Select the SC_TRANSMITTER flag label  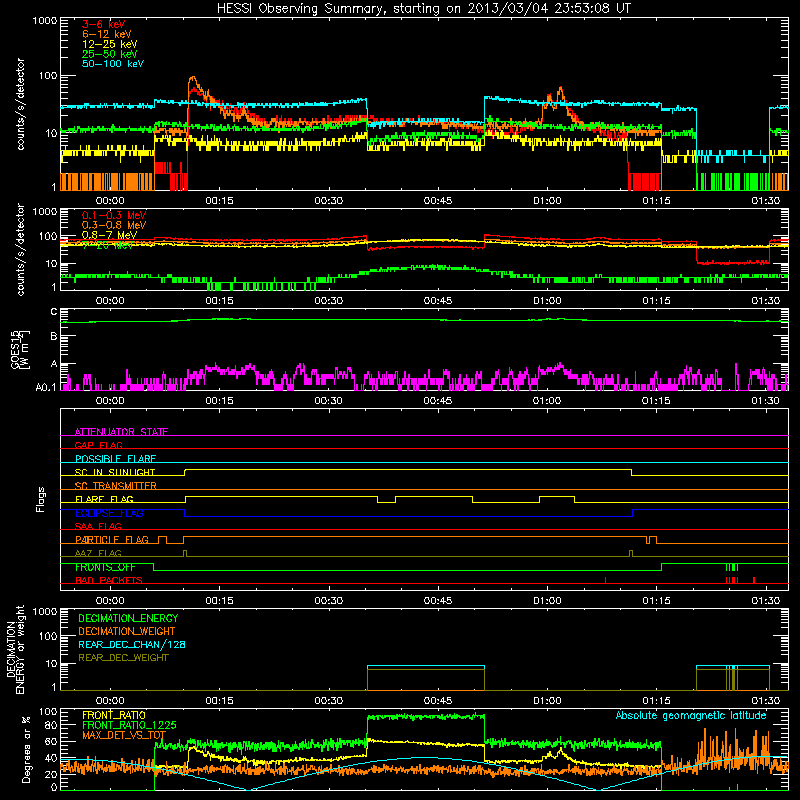point(116,485)
